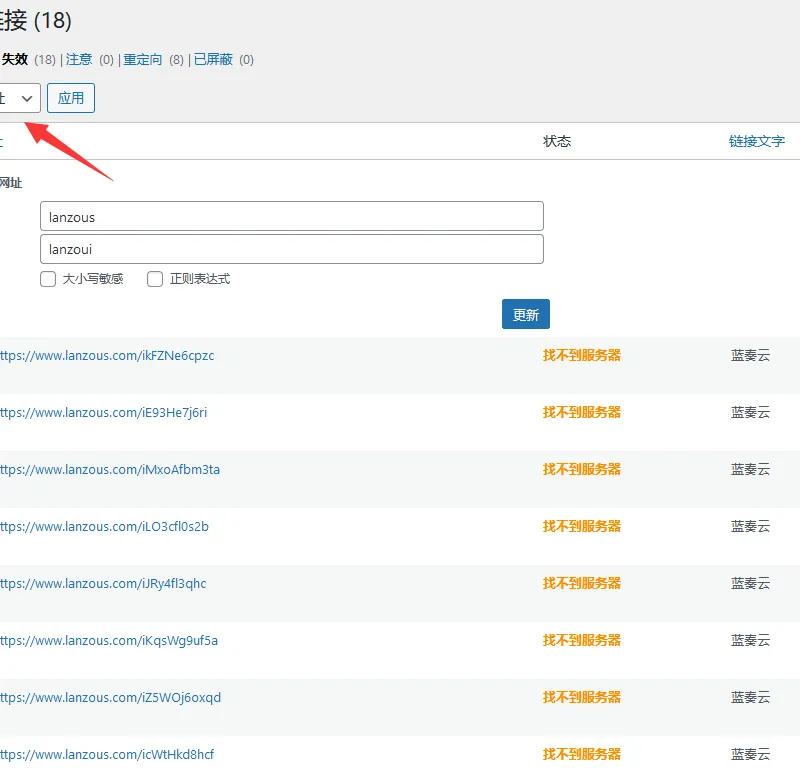800x780 pixels.
Task: Click 找不到服务器 status for iE93He7j6ri
Action: coord(582,413)
